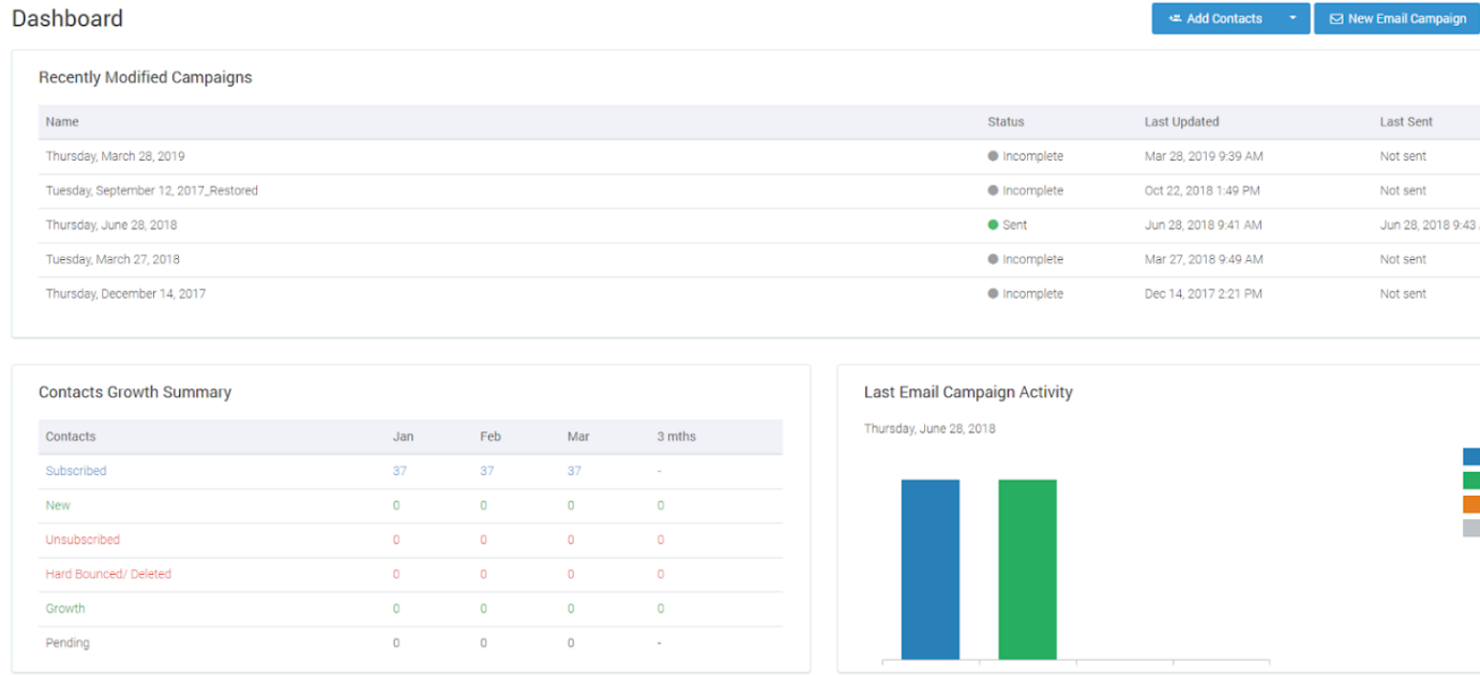Click the gray legend swatch in the chart legend
The height and width of the screenshot is (675, 1480).
coord(1470,527)
